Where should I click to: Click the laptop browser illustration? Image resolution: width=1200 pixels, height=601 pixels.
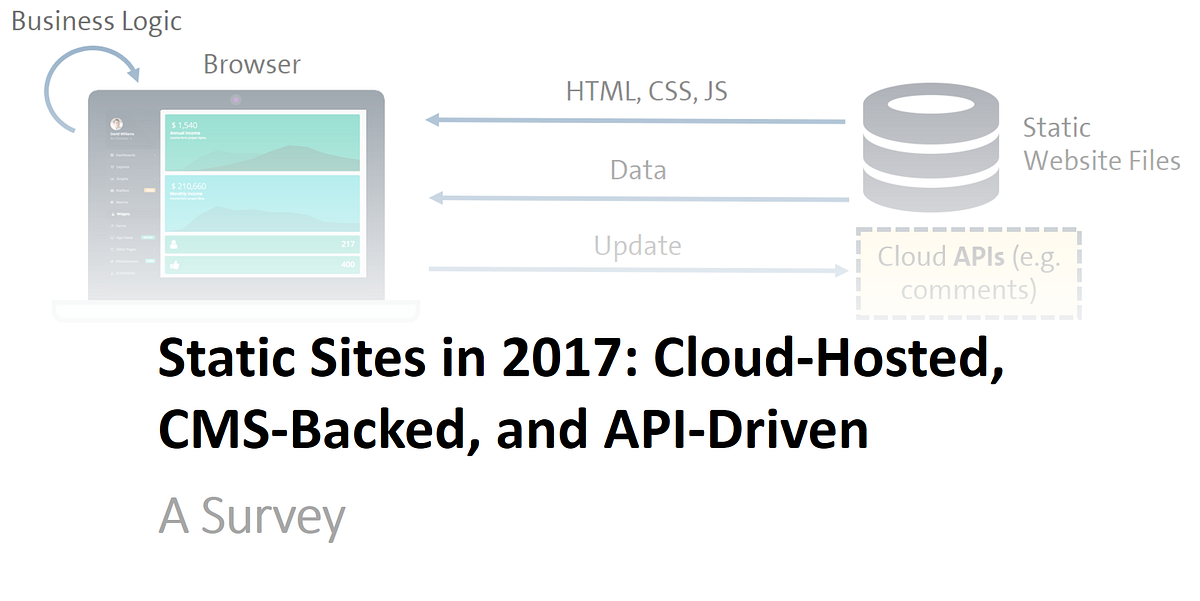click(236, 204)
